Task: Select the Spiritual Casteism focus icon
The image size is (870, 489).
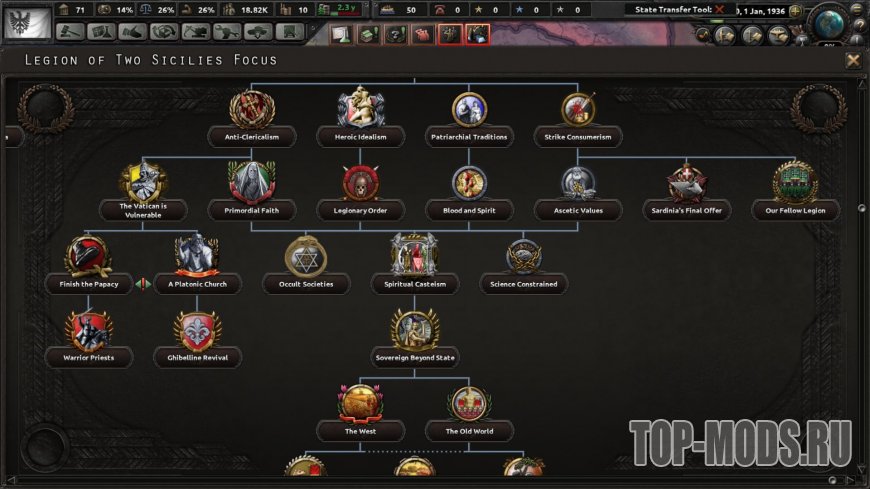Action: (x=414, y=255)
